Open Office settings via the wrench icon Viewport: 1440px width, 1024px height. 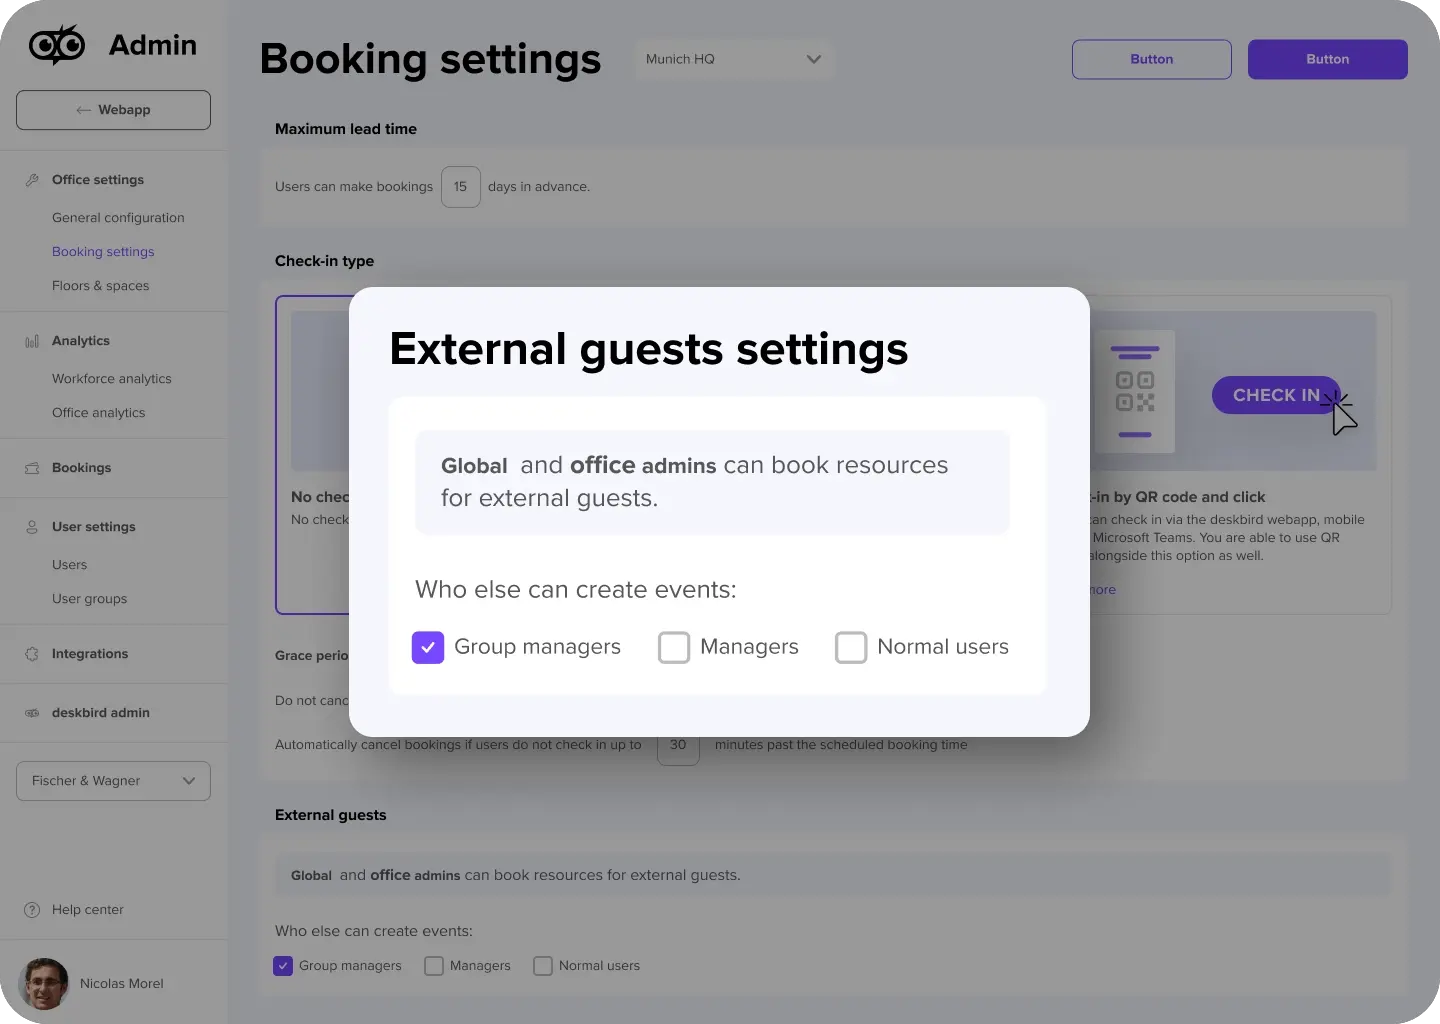click(31, 179)
